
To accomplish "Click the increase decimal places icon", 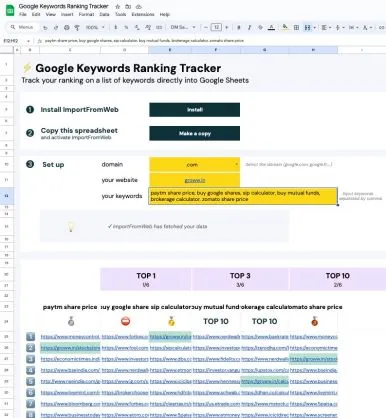I will click(148, 27).
